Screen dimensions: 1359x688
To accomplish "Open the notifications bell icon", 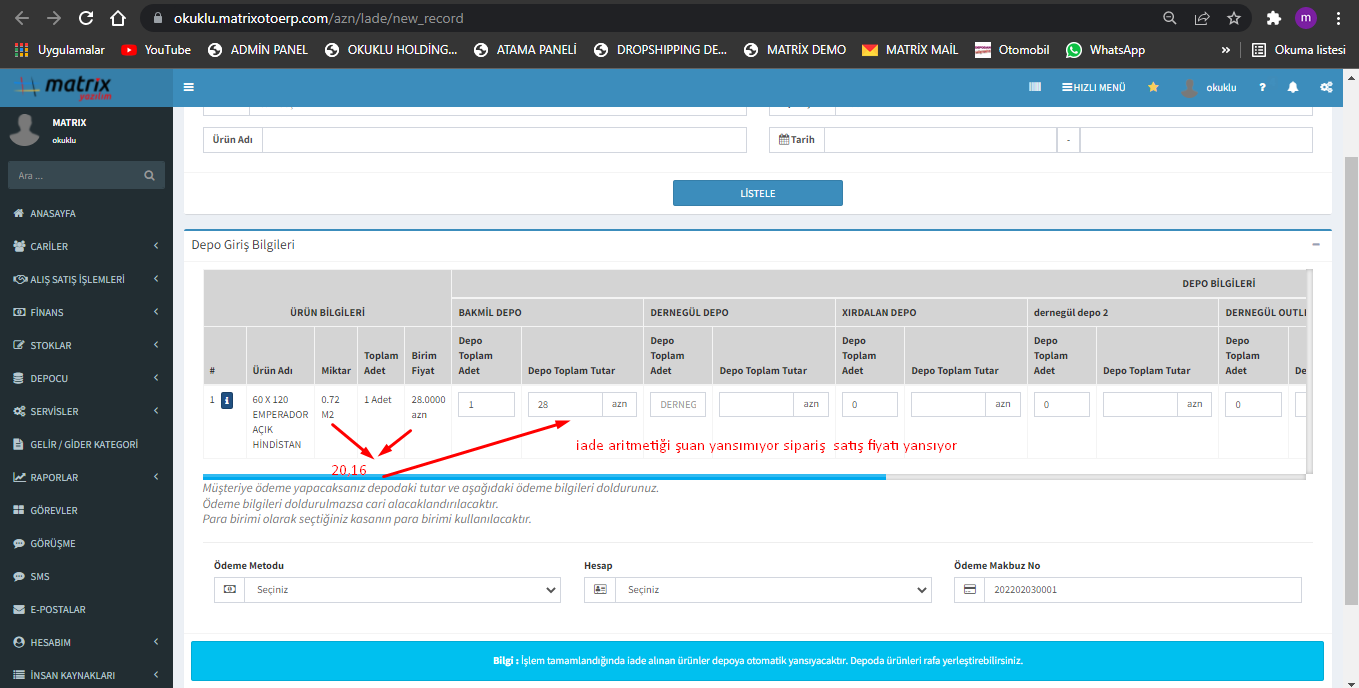I will pyautogui.click(x=1292, y=87).
